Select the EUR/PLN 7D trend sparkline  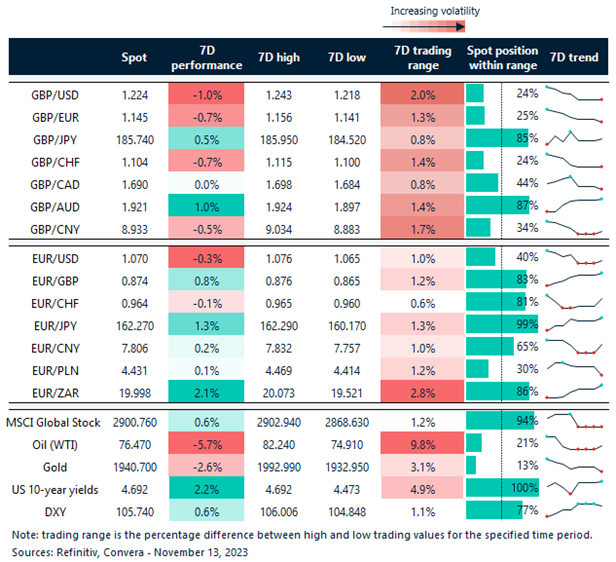575,365
